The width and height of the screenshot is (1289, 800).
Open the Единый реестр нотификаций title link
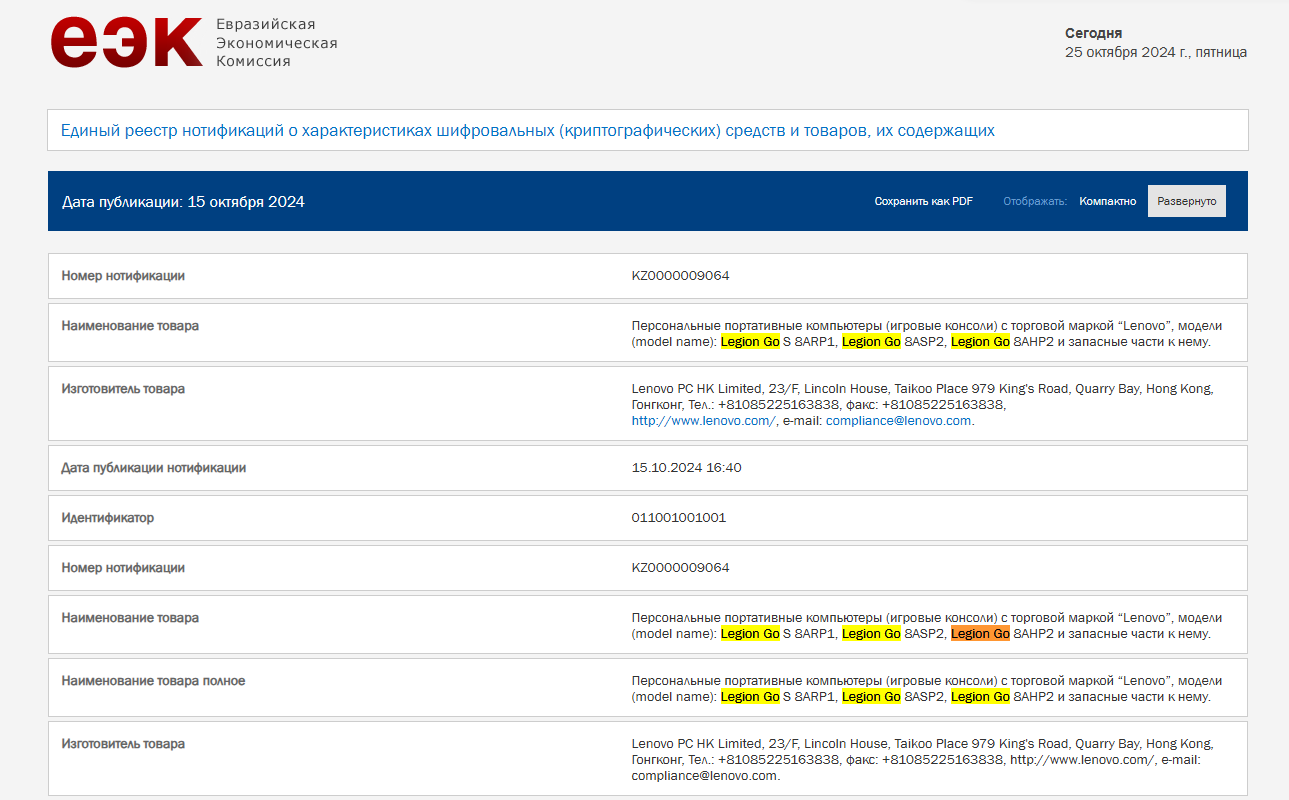pos(527,130)
